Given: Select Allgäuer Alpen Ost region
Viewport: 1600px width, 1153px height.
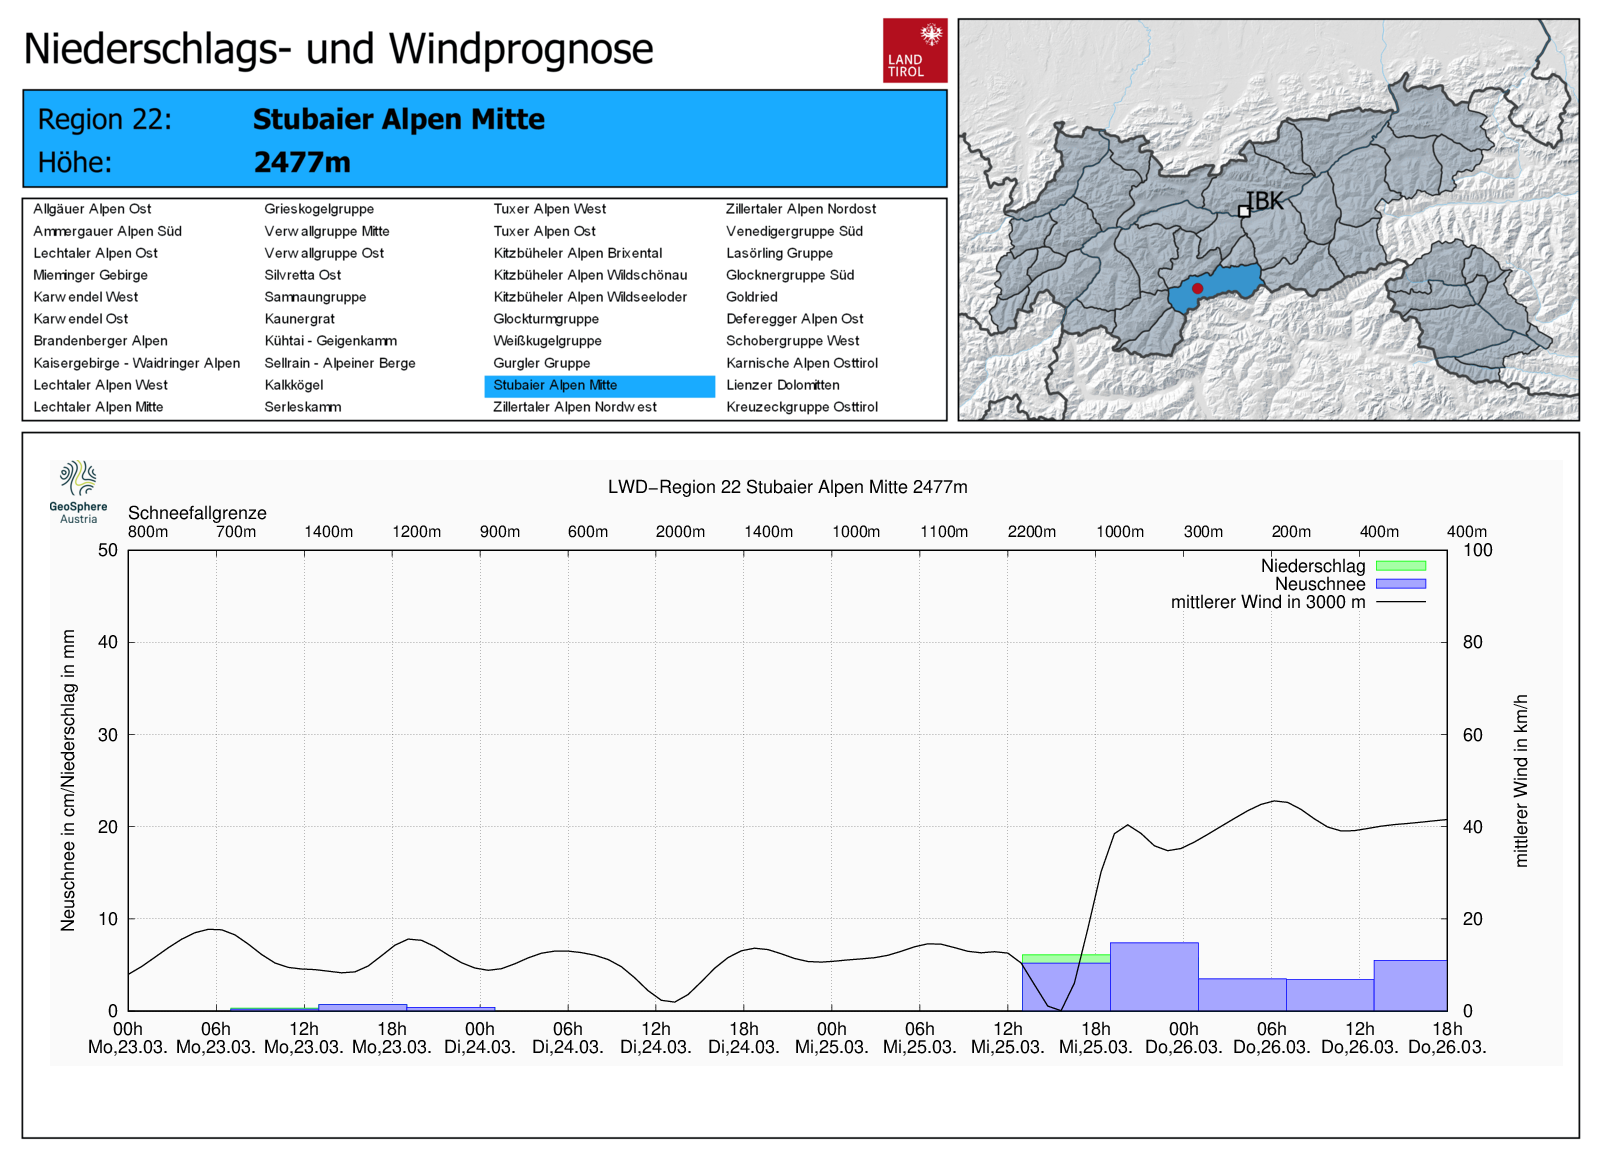Looking at the screenshot, I should pyautogui.click(x=92, y=209).
